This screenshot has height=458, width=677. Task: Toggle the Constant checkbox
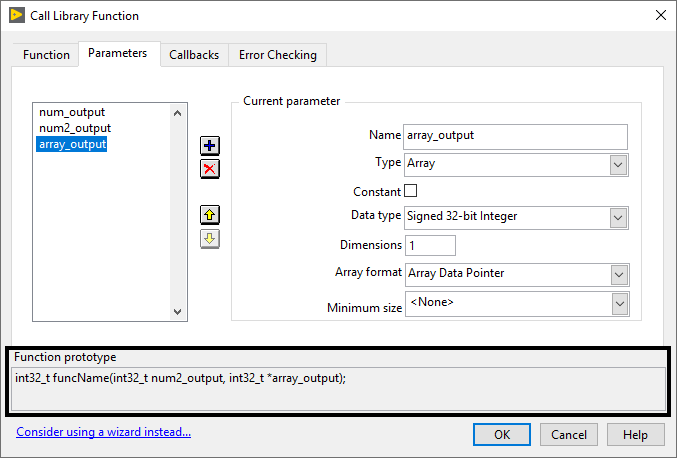point(411,190)
